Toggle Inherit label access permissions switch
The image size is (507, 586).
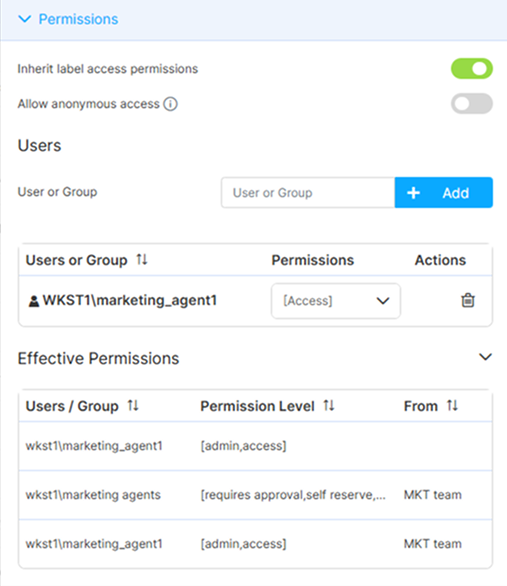pos(472,69)
